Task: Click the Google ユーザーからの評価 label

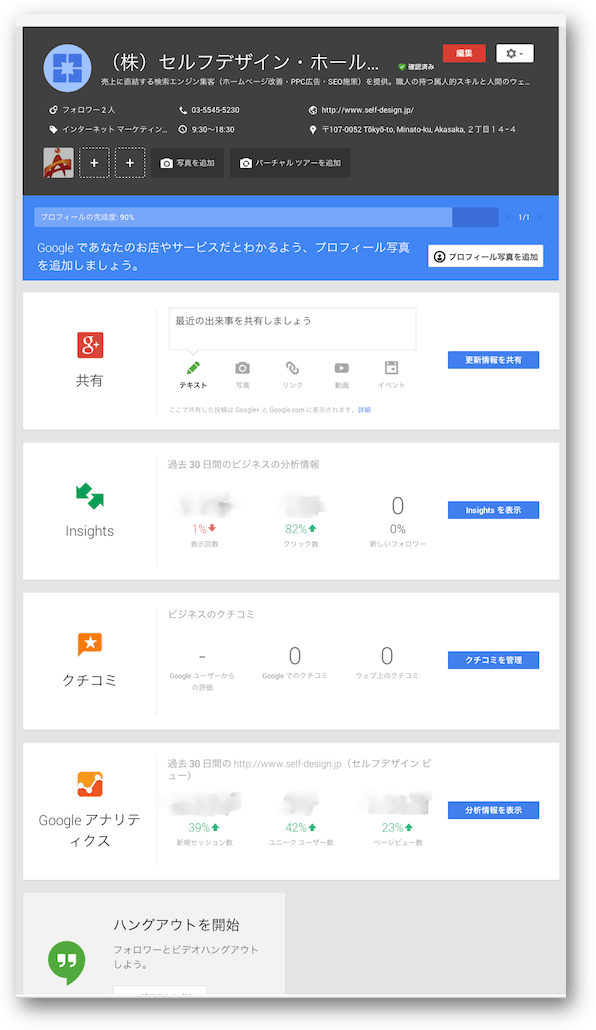Action: point(202,681)
